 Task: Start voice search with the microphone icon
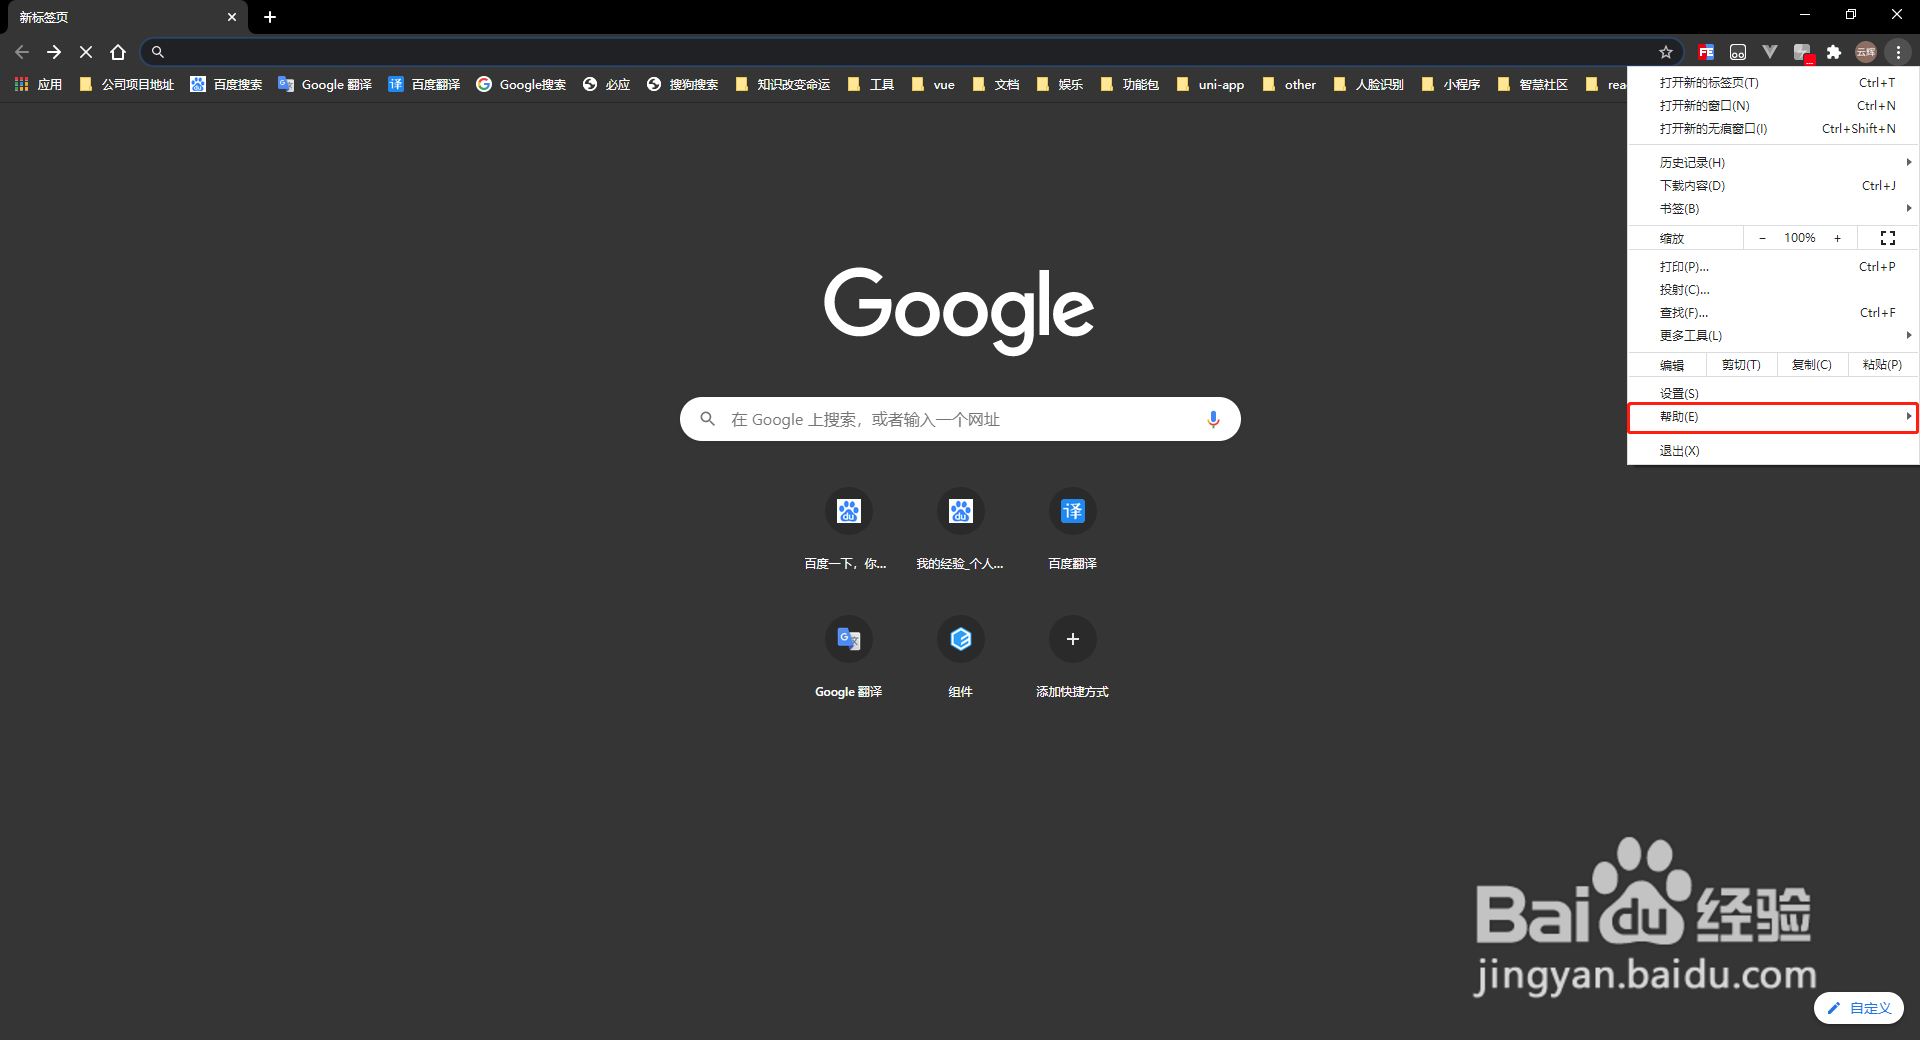(x=1213, y=419)
